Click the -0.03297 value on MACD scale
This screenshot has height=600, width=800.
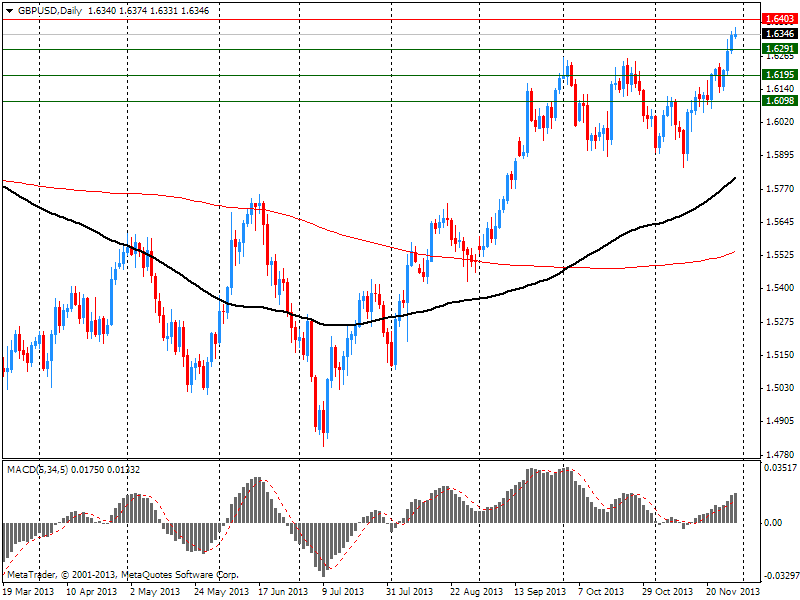tap(779, 576)
